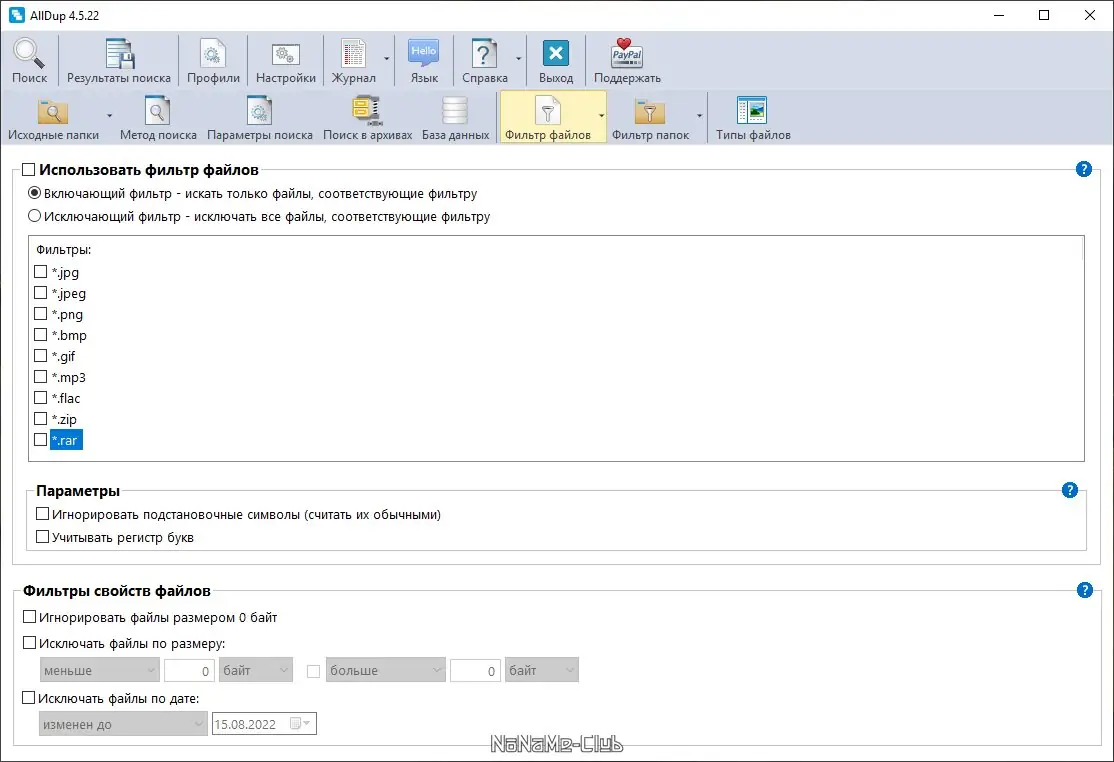
Task: Toggle checkbox before больше dropdown
Action: tap(313, 670)
